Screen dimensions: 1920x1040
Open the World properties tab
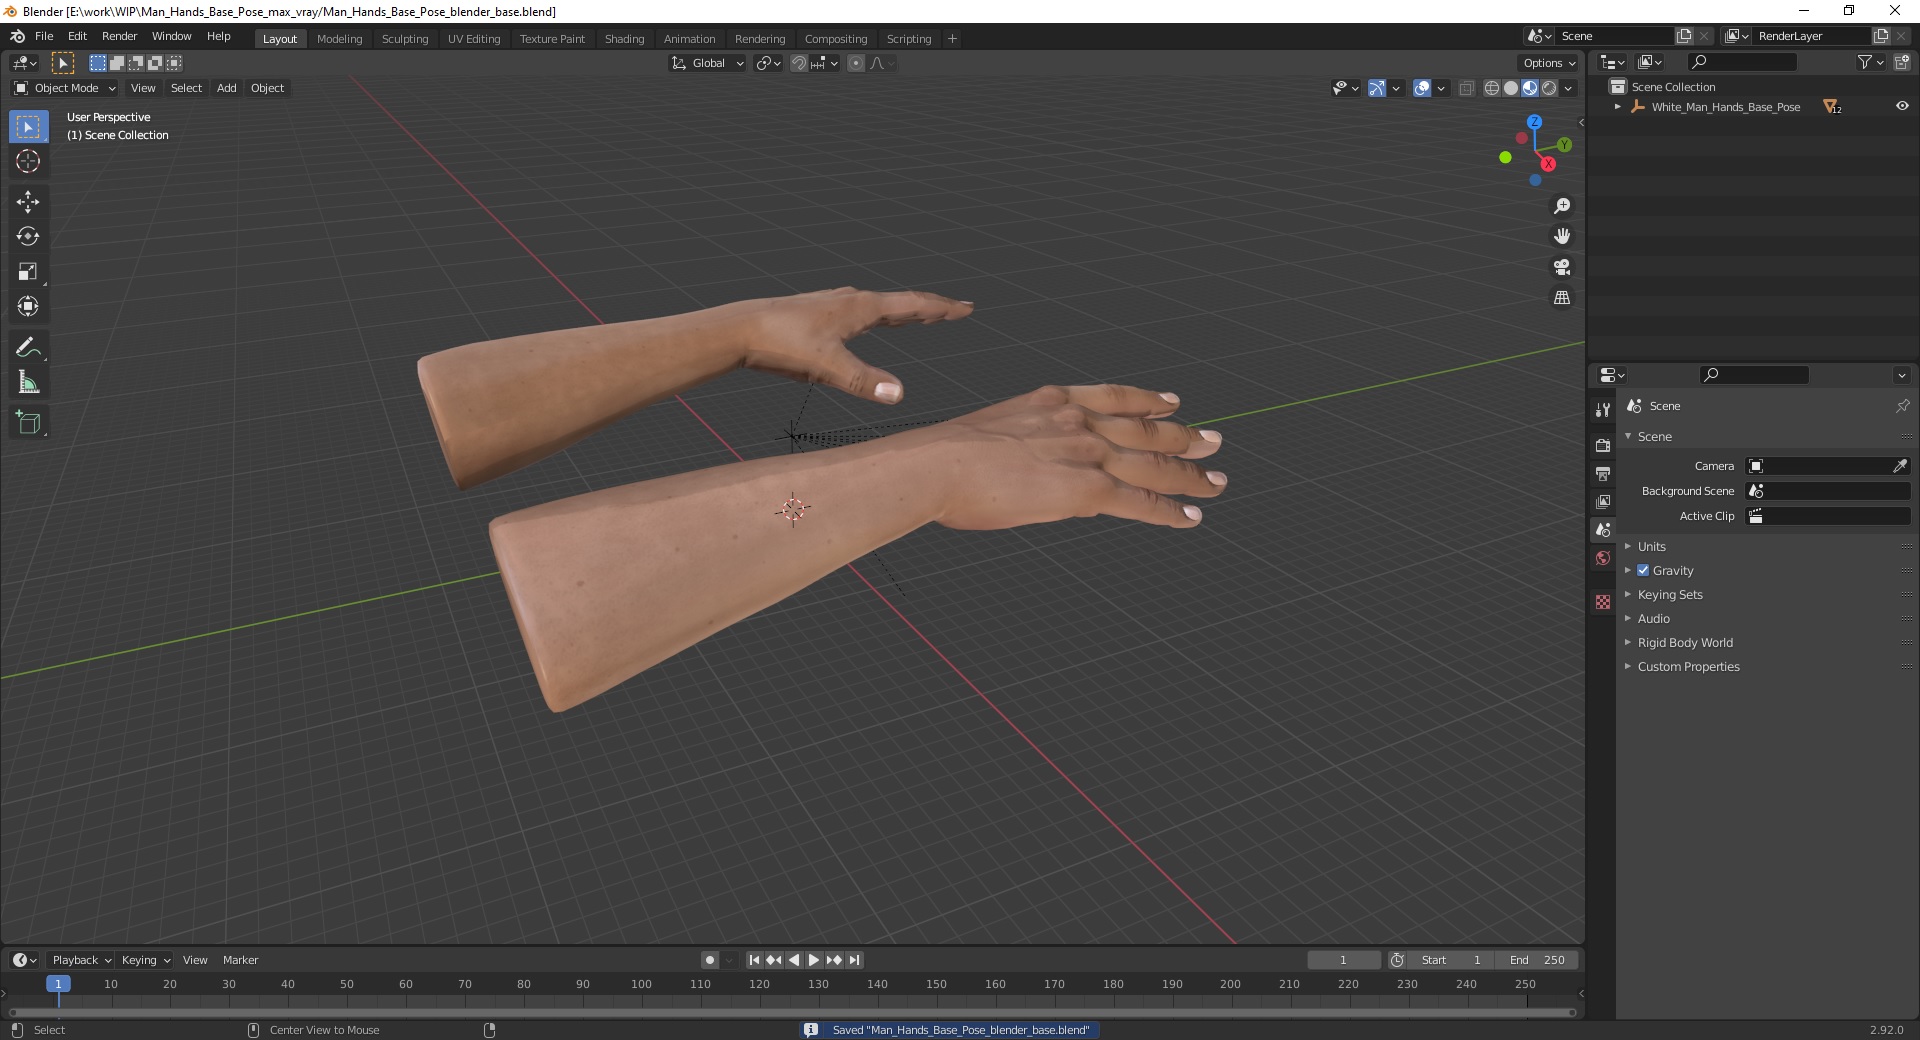click(1603, 558)
